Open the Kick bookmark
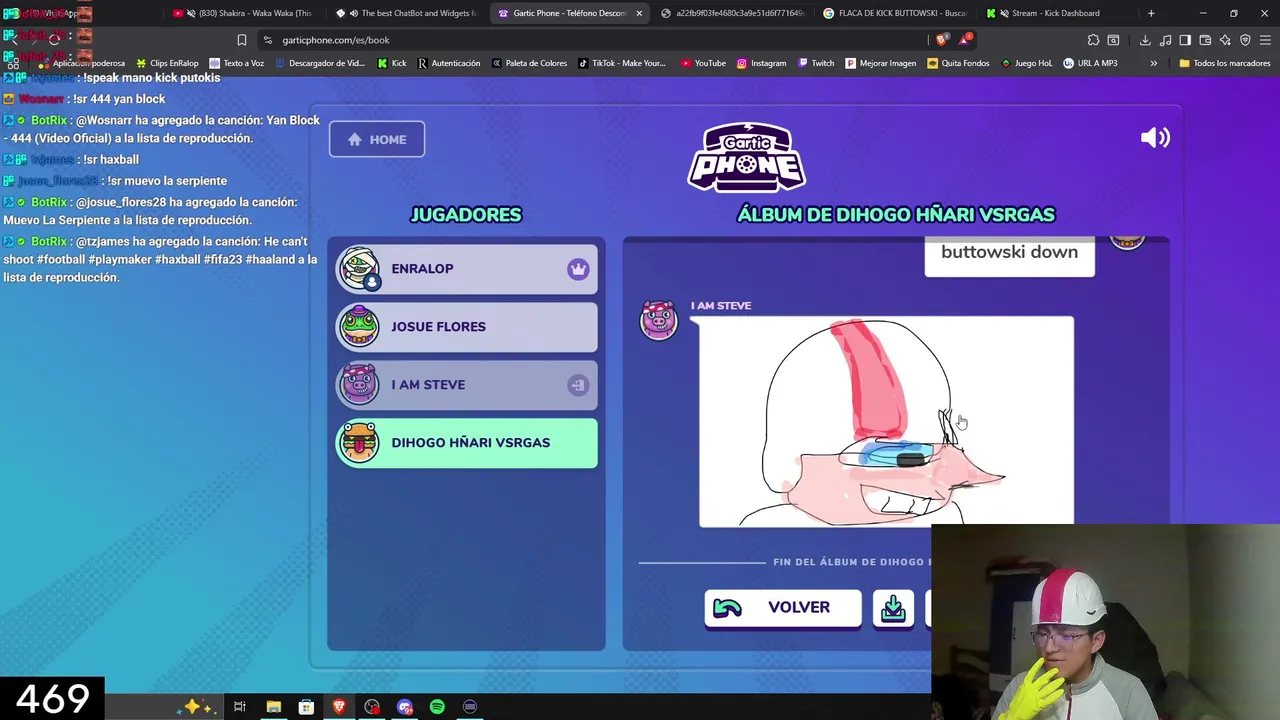Screen dimensions: 1280x720 pos(392,63)
